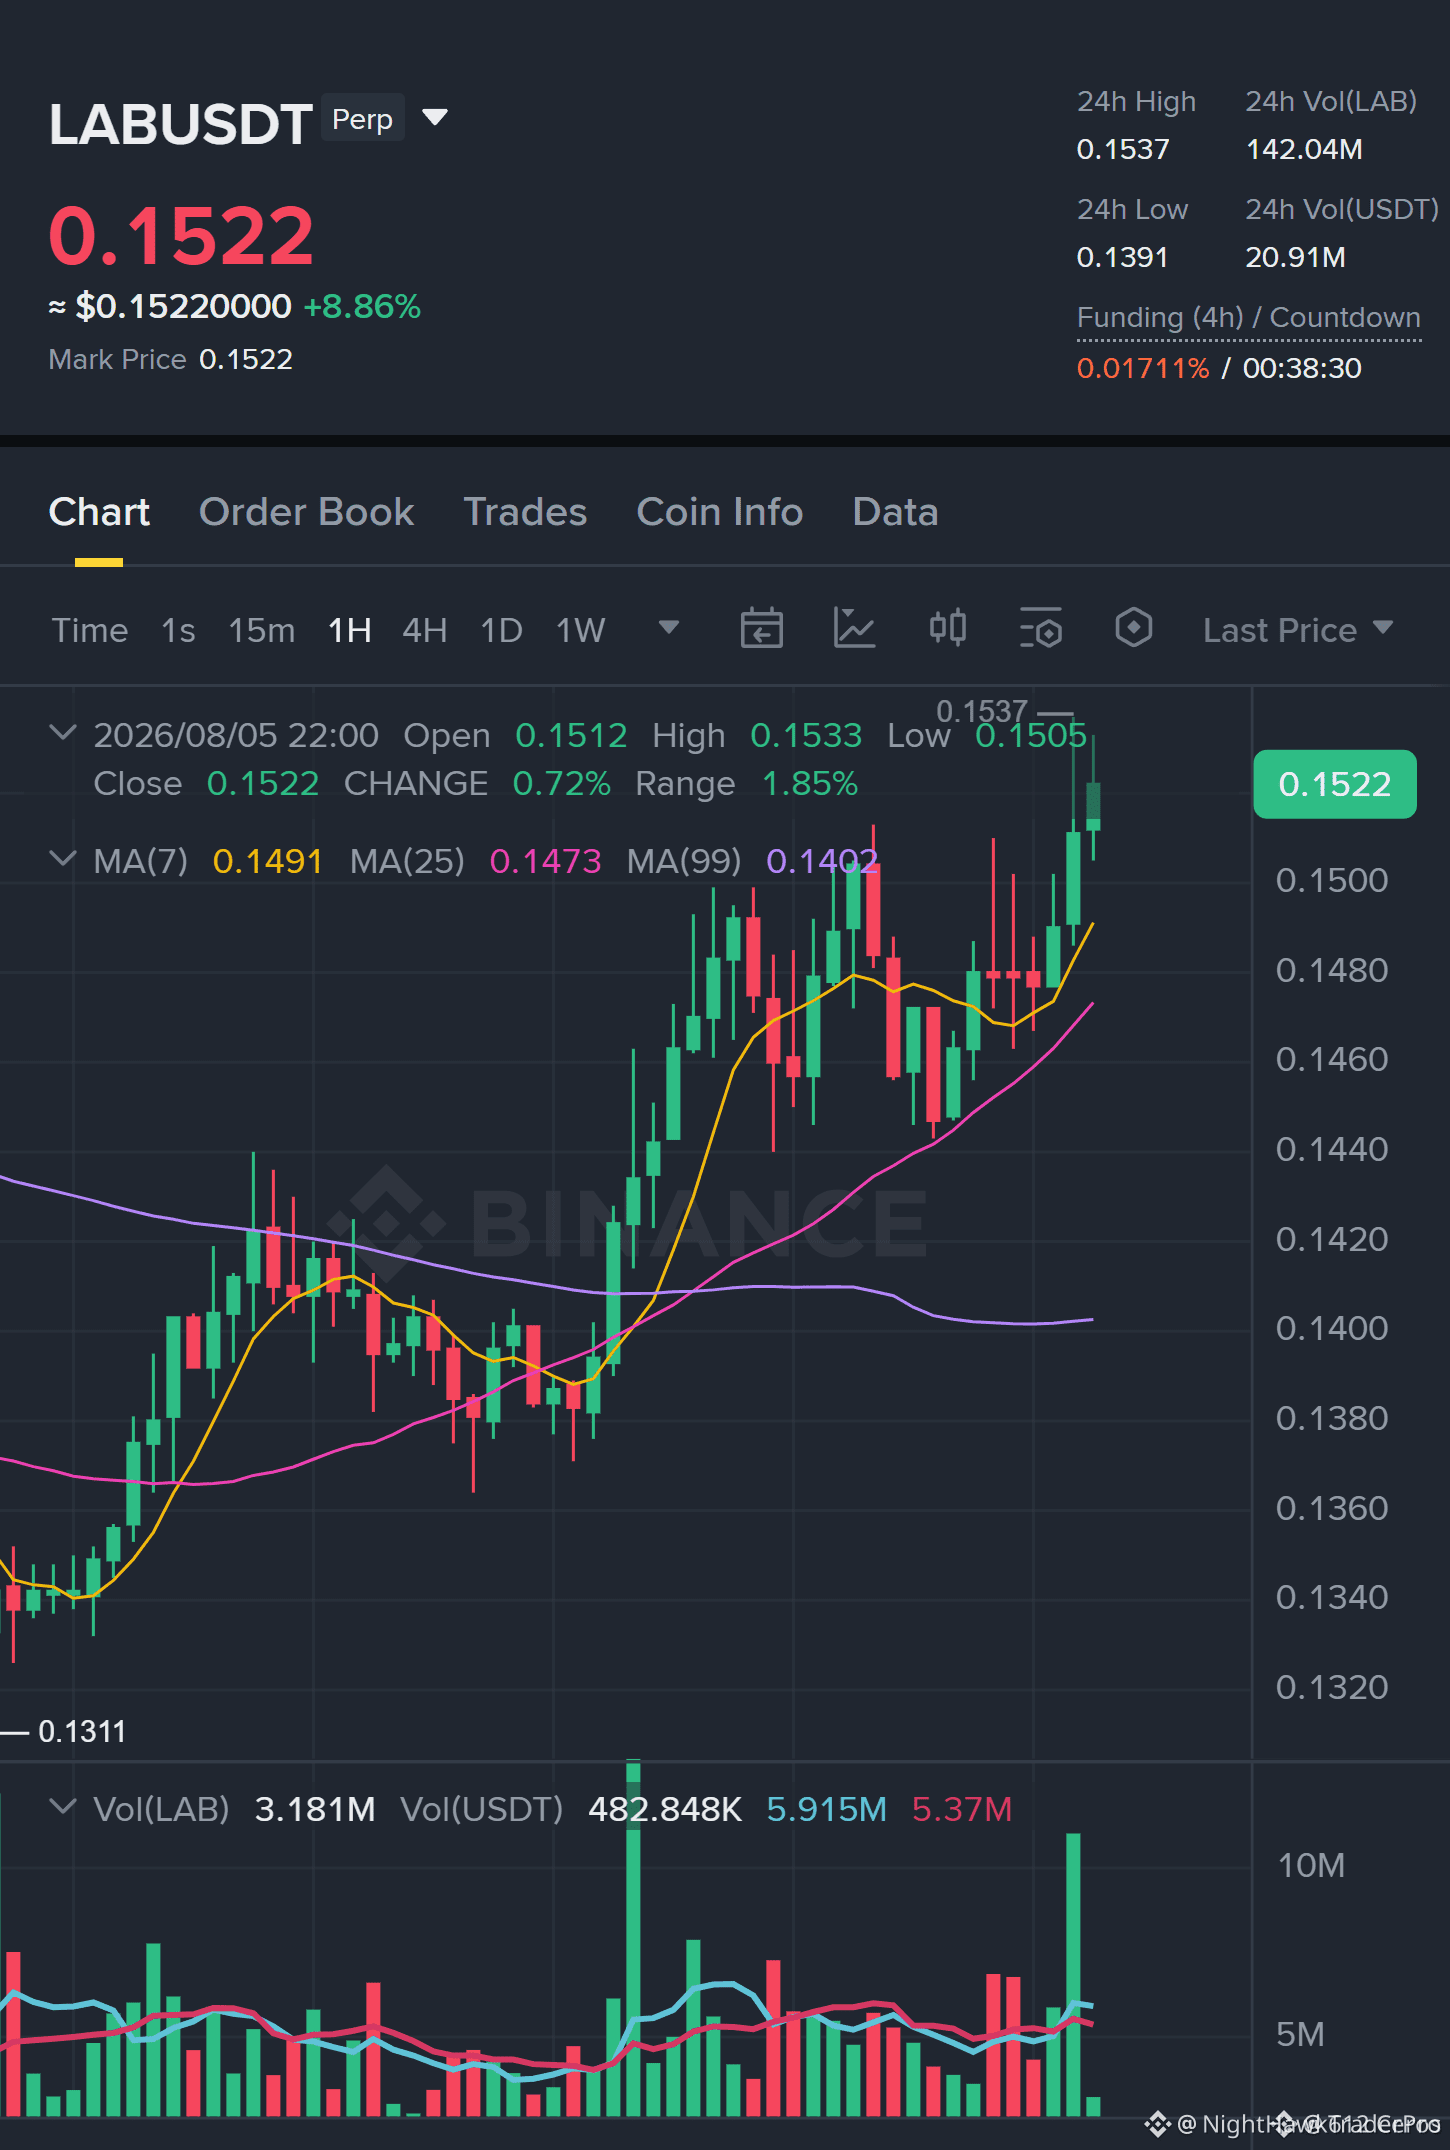Screen dimensions: 1450x2150
Task: Select the 4H timeframe
Action: click(x=425, y=630)
